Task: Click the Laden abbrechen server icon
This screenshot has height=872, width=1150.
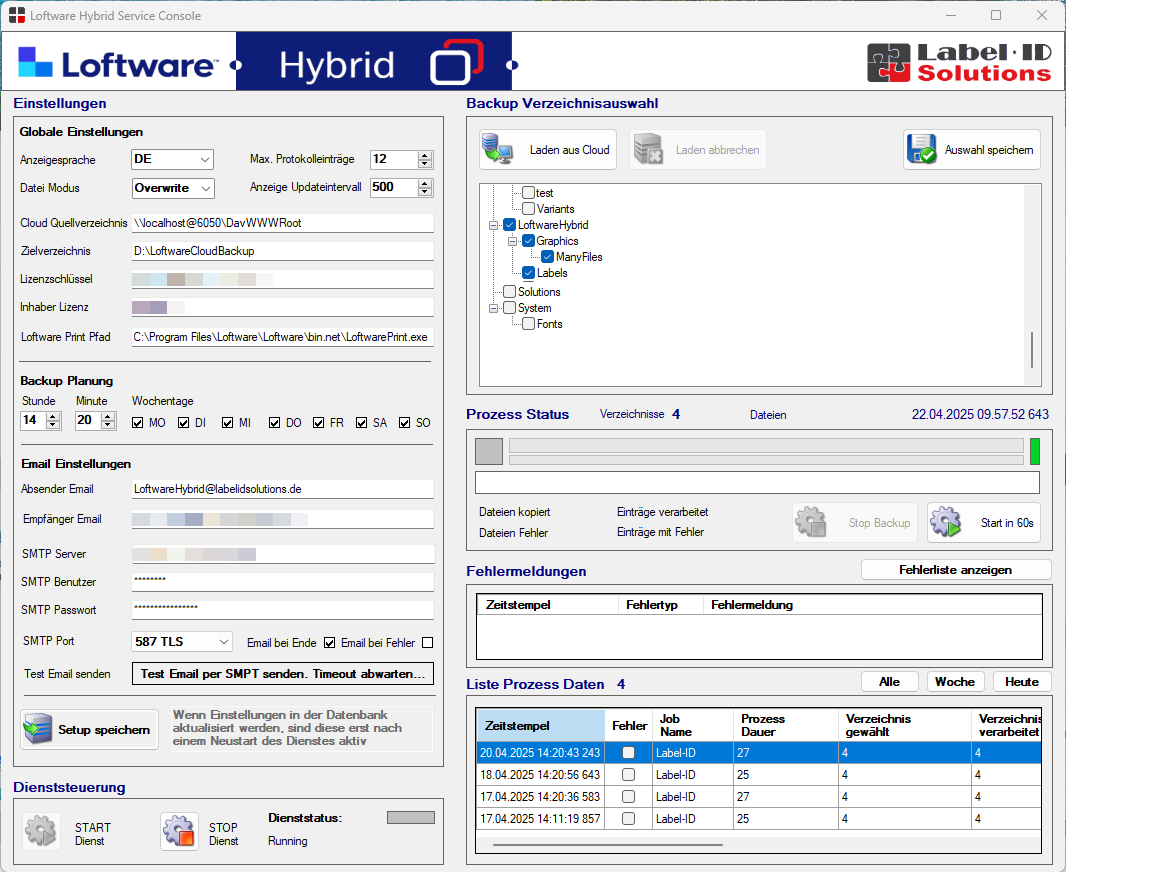Action: (x=648, y=149)
